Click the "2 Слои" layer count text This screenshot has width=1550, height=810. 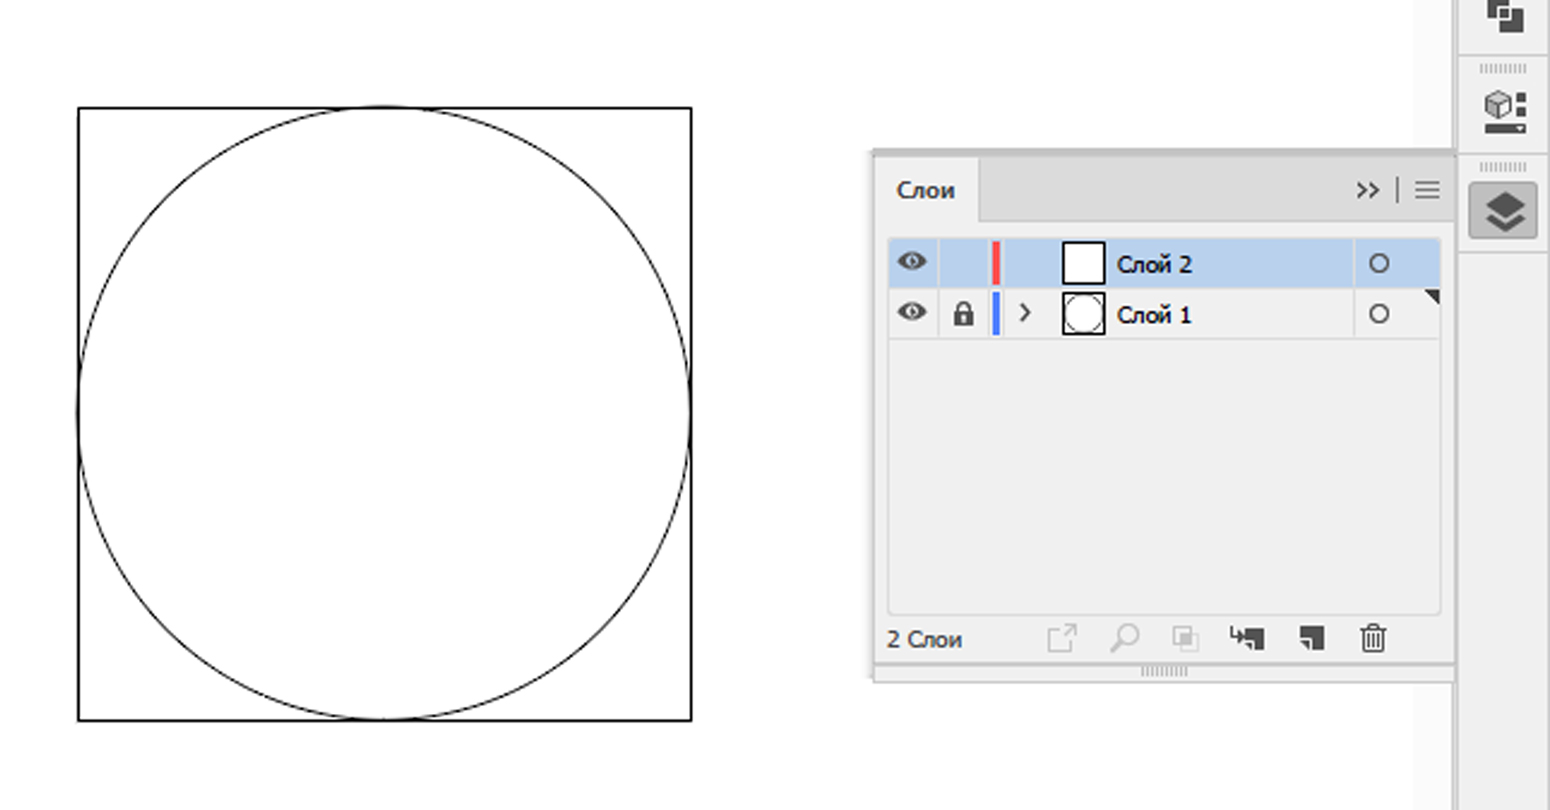coord(924,640)
